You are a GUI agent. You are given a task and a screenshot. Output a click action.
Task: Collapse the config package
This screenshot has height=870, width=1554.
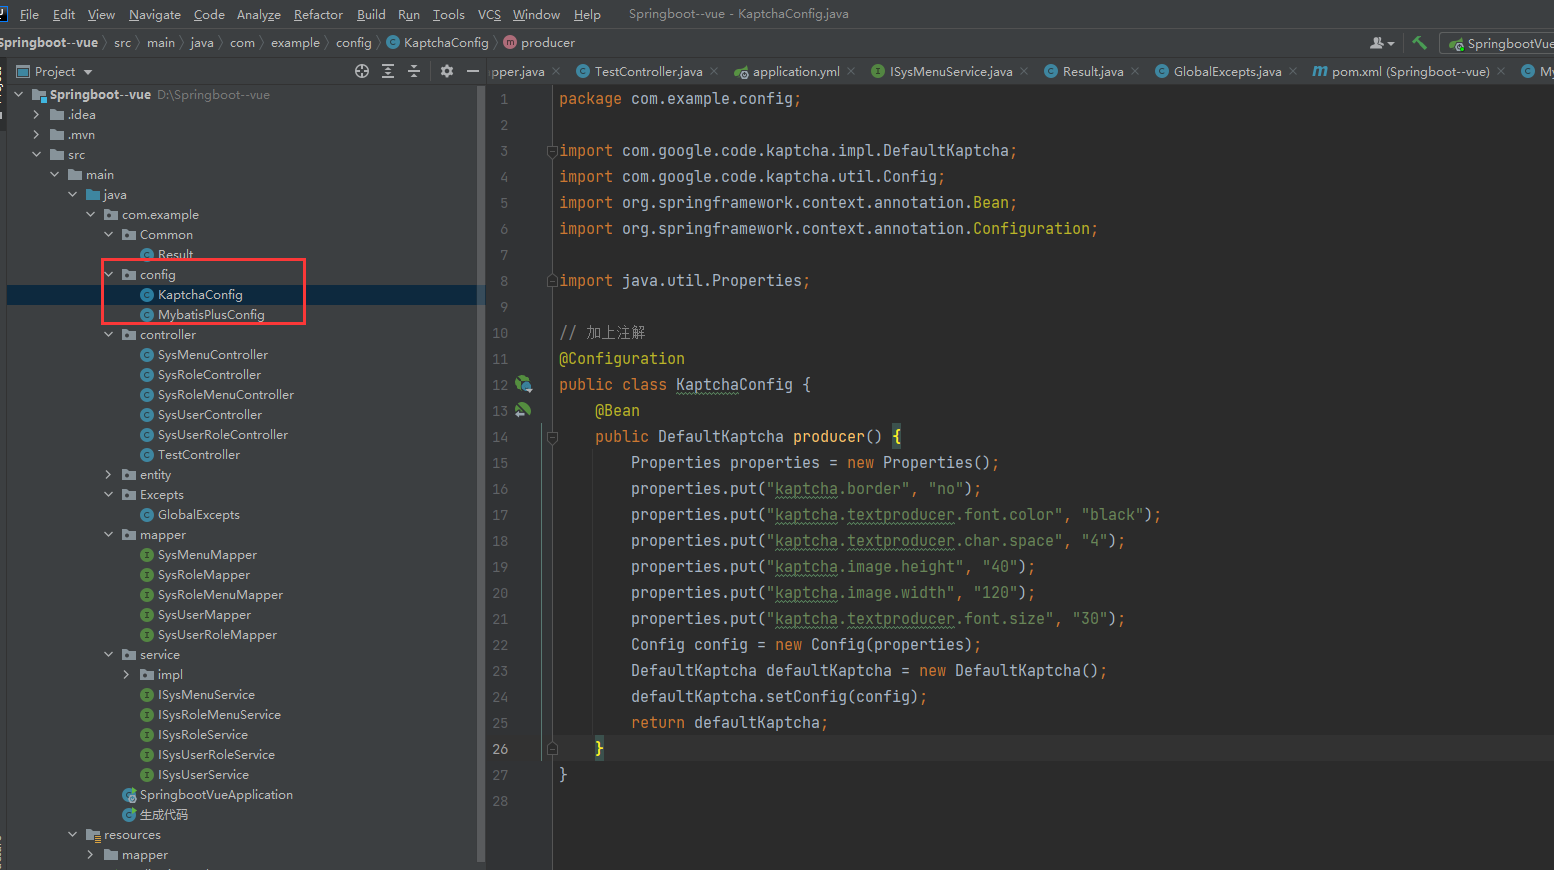coord(108,274)
